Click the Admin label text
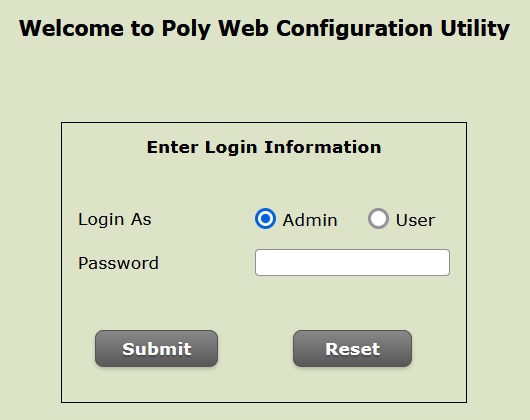 point(310,220)
